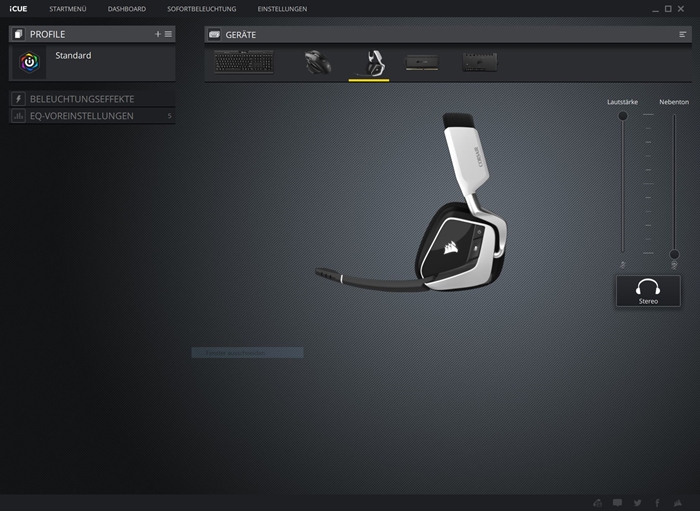The height and width of the screenshot is (511, 700).
Task: Select the RAM memory device icon
Action: click(421, 62)
